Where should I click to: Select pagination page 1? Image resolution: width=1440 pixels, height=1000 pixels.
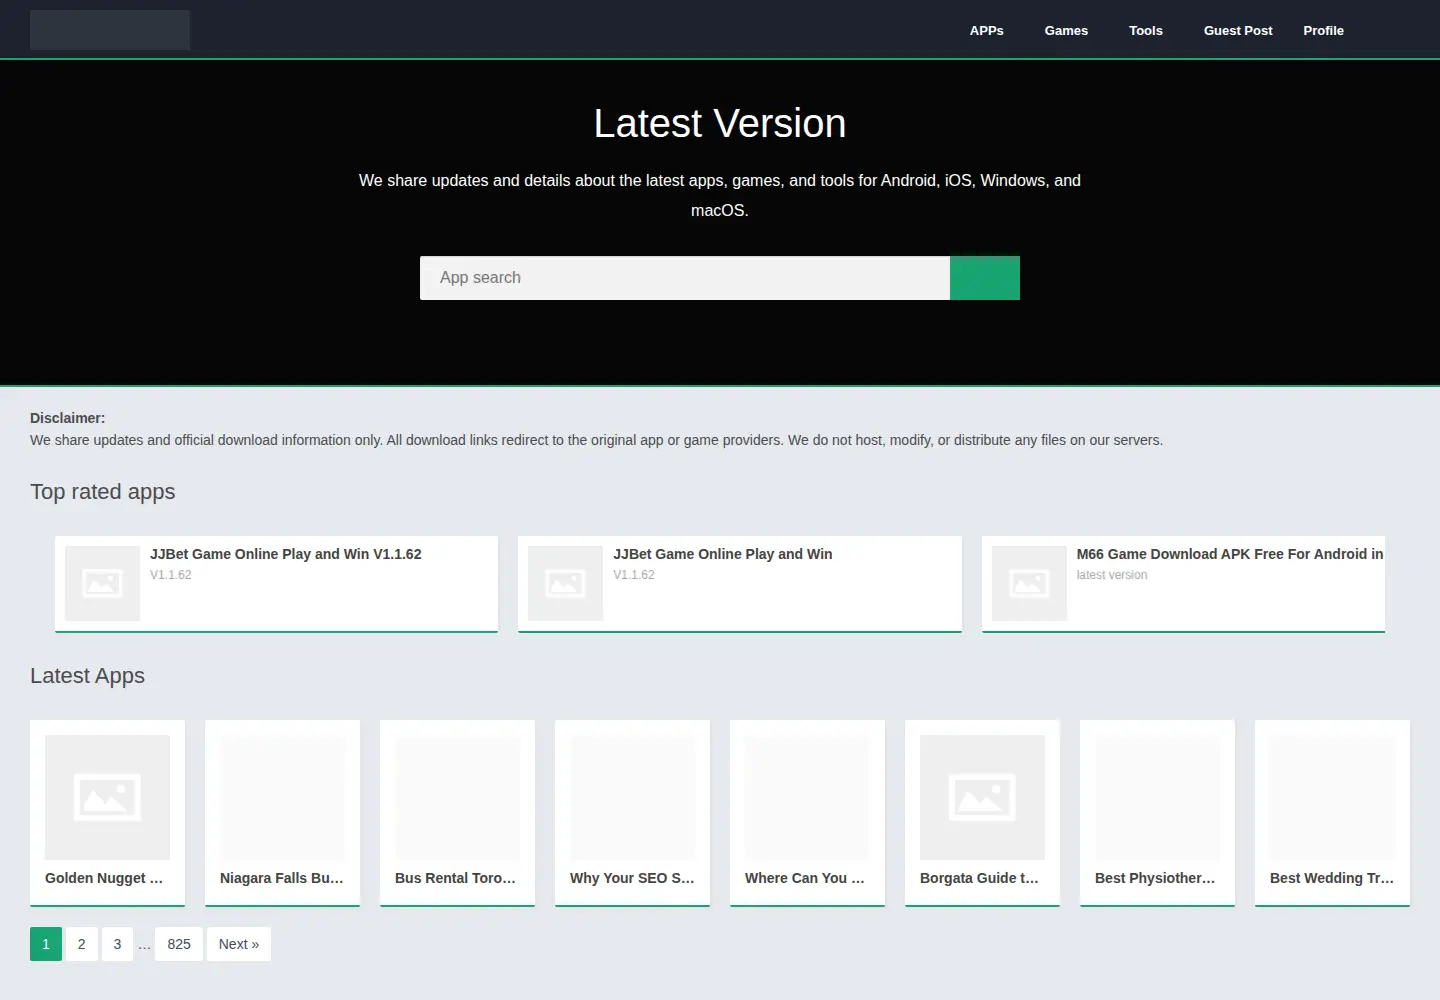point(46,944)
